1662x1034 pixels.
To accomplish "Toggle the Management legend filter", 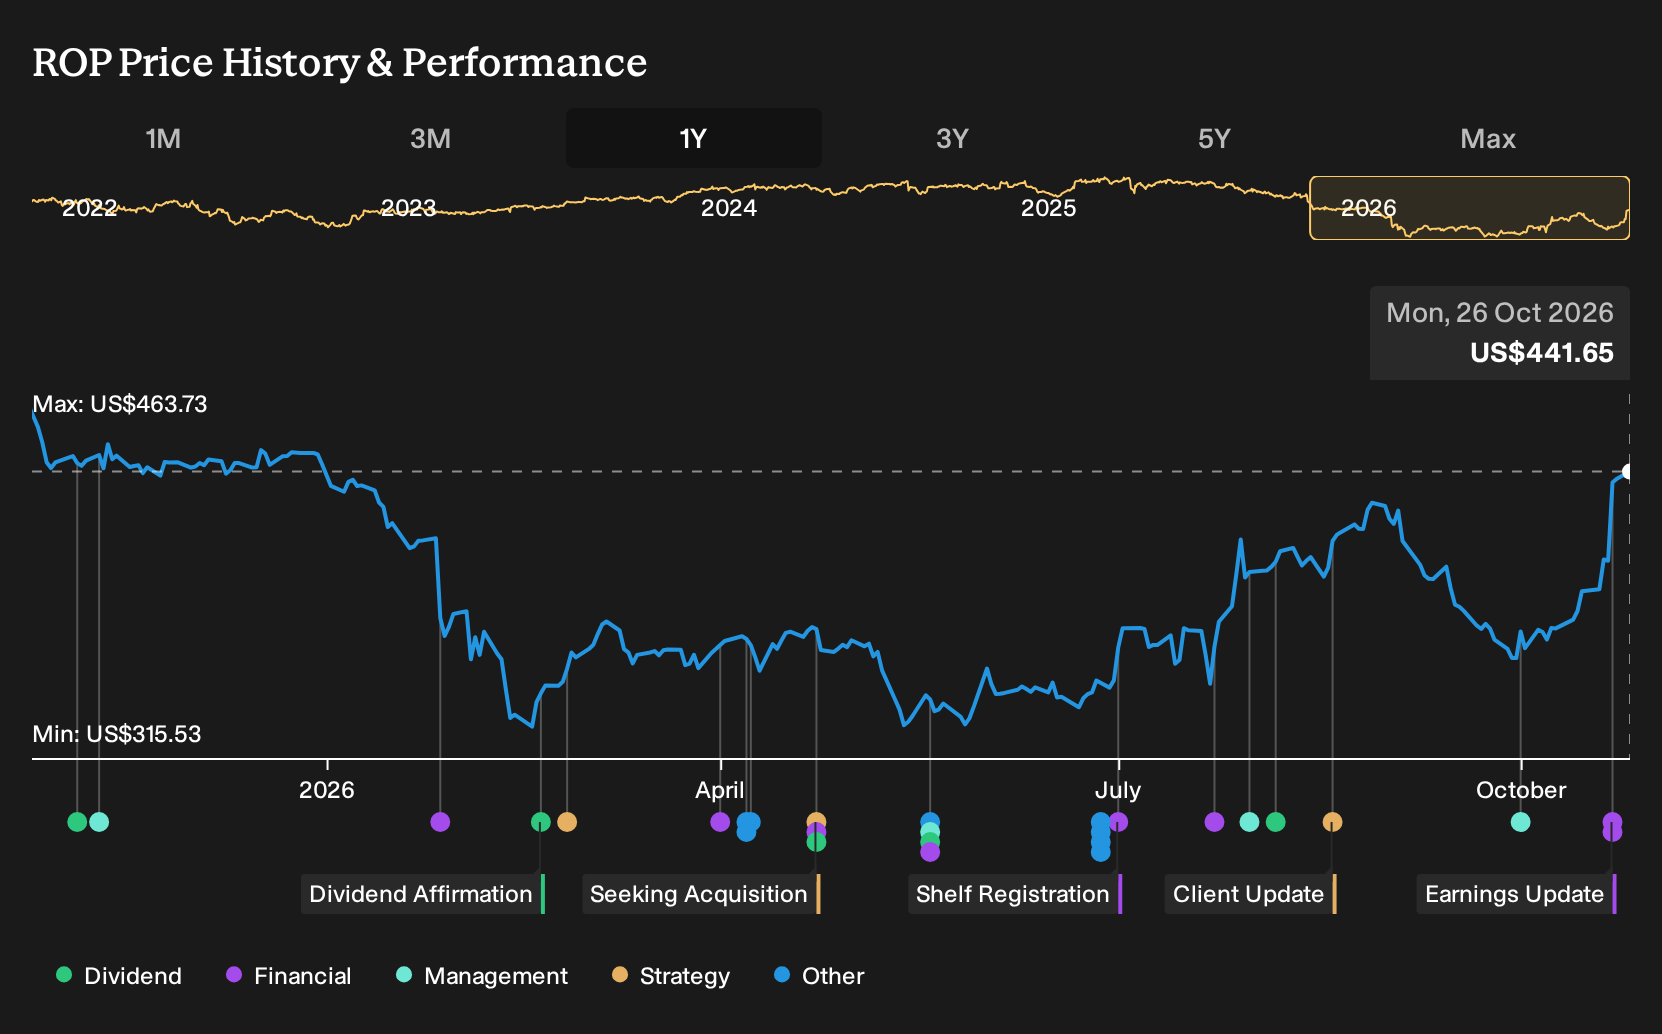I will [482, 976].
